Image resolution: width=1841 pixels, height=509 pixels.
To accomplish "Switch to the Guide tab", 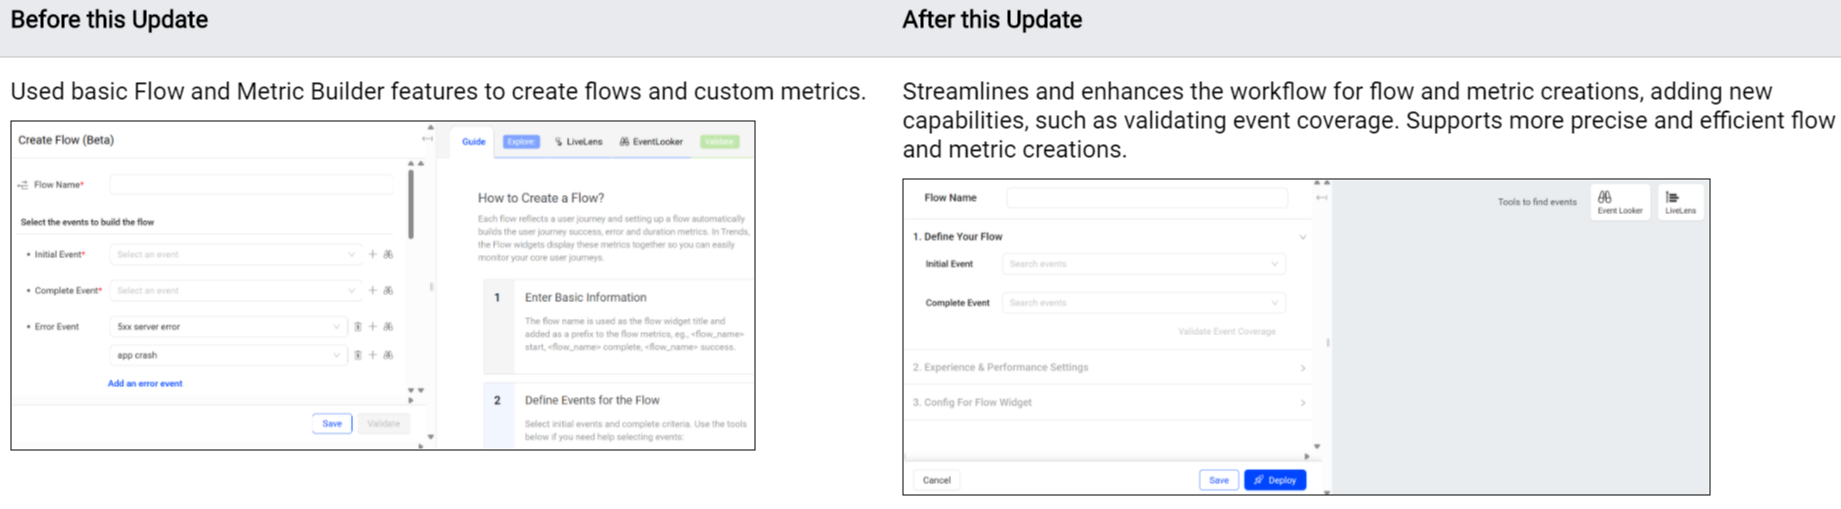I will click(x=473, y=142).
